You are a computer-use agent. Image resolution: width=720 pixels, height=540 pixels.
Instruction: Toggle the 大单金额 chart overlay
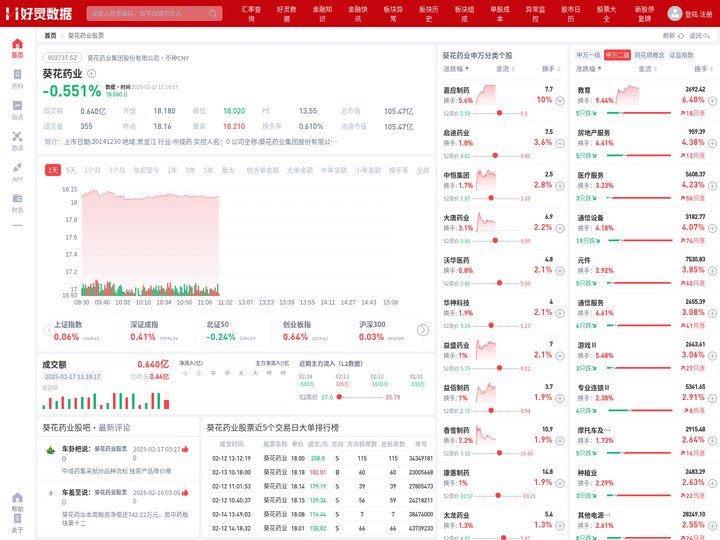(x=299, y=170)
